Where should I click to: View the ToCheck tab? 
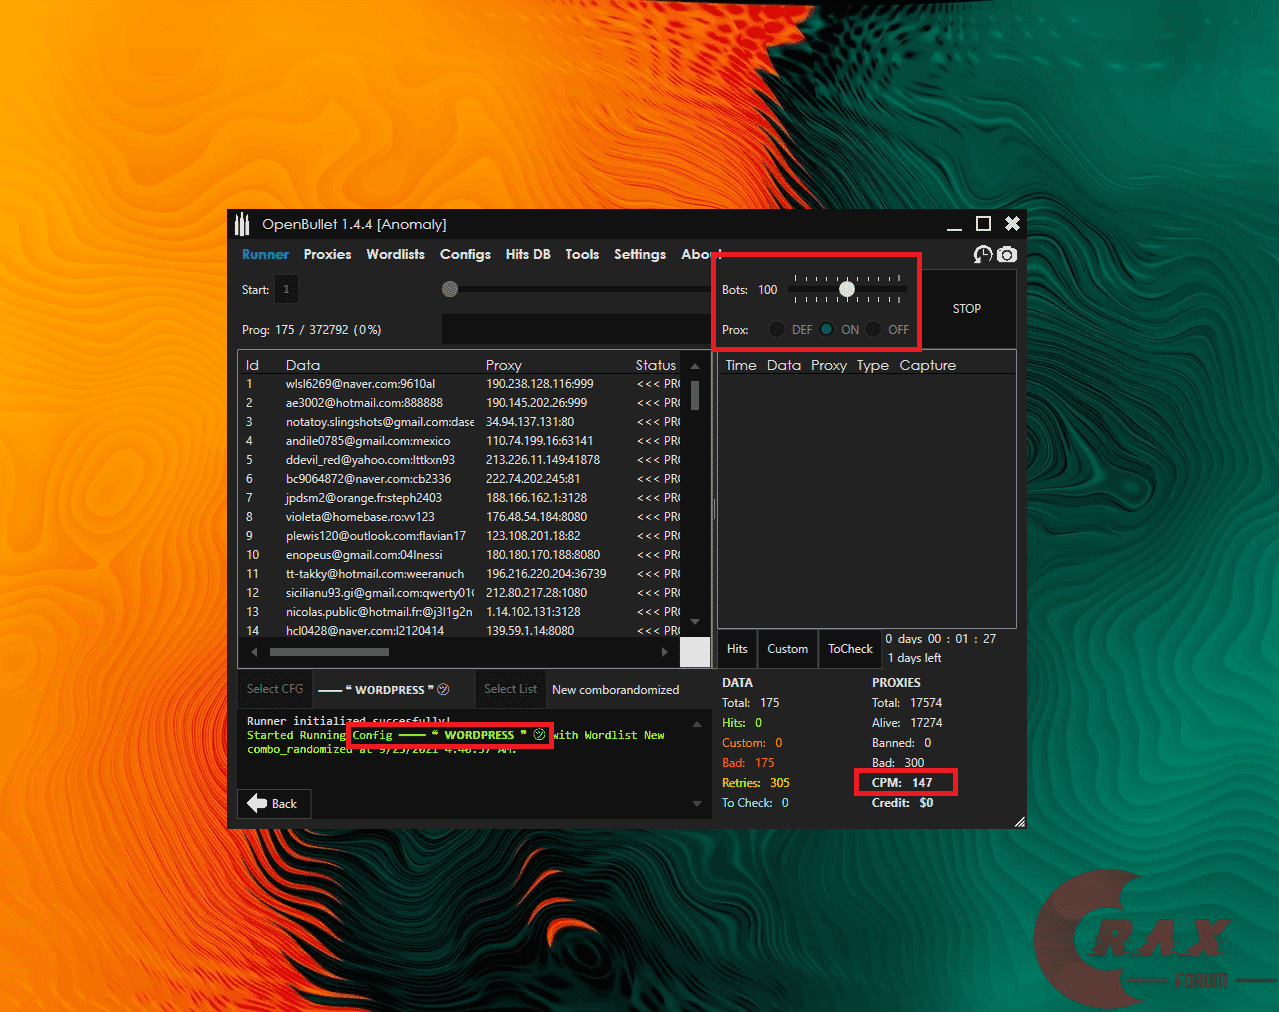tap(849, 648)
